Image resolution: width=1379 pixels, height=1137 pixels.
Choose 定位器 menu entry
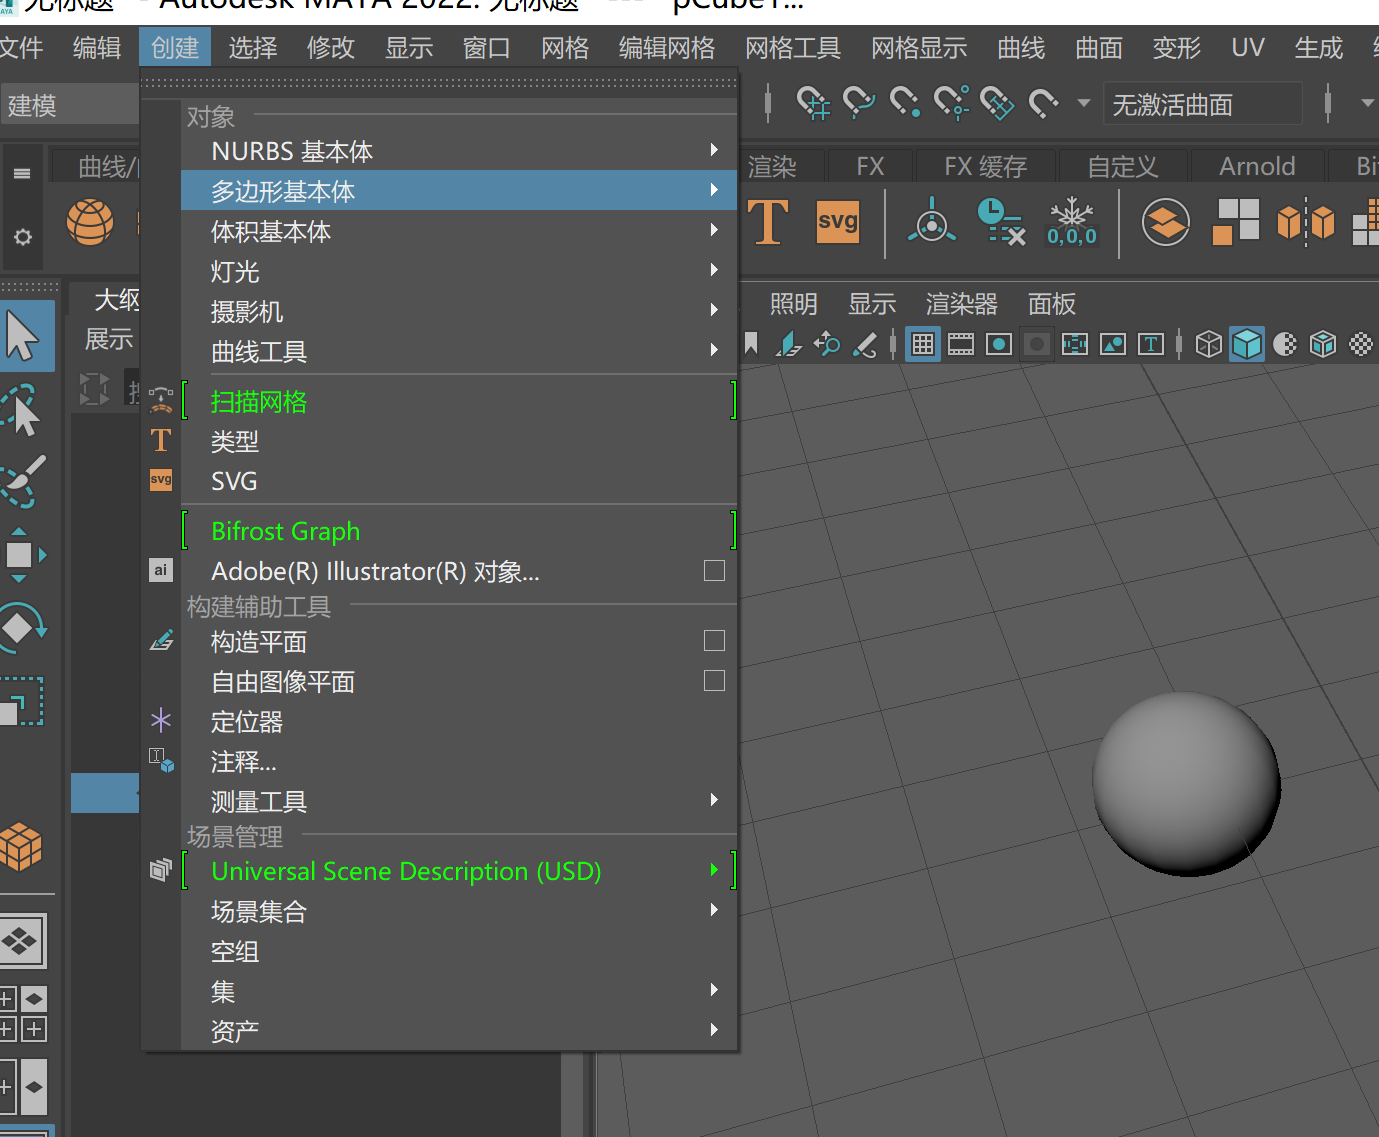click(459, 720)
